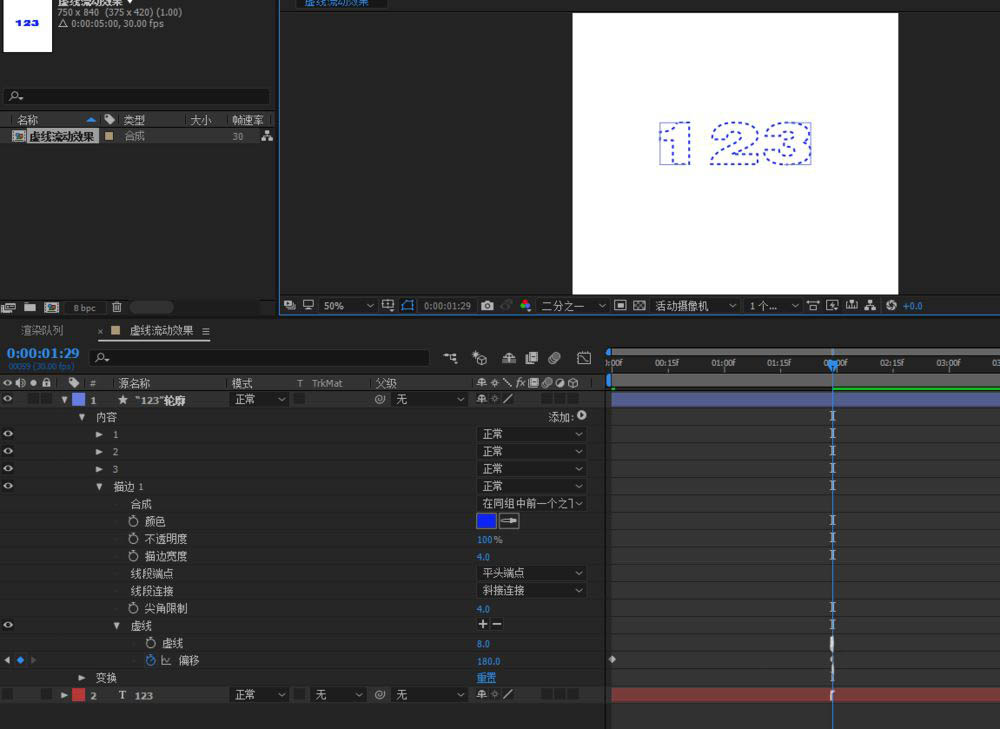The height and width of the screenshot is (729, 1000).
Task: Toggle the stopwatch on 偏移 property
Action: coord(152,661)
